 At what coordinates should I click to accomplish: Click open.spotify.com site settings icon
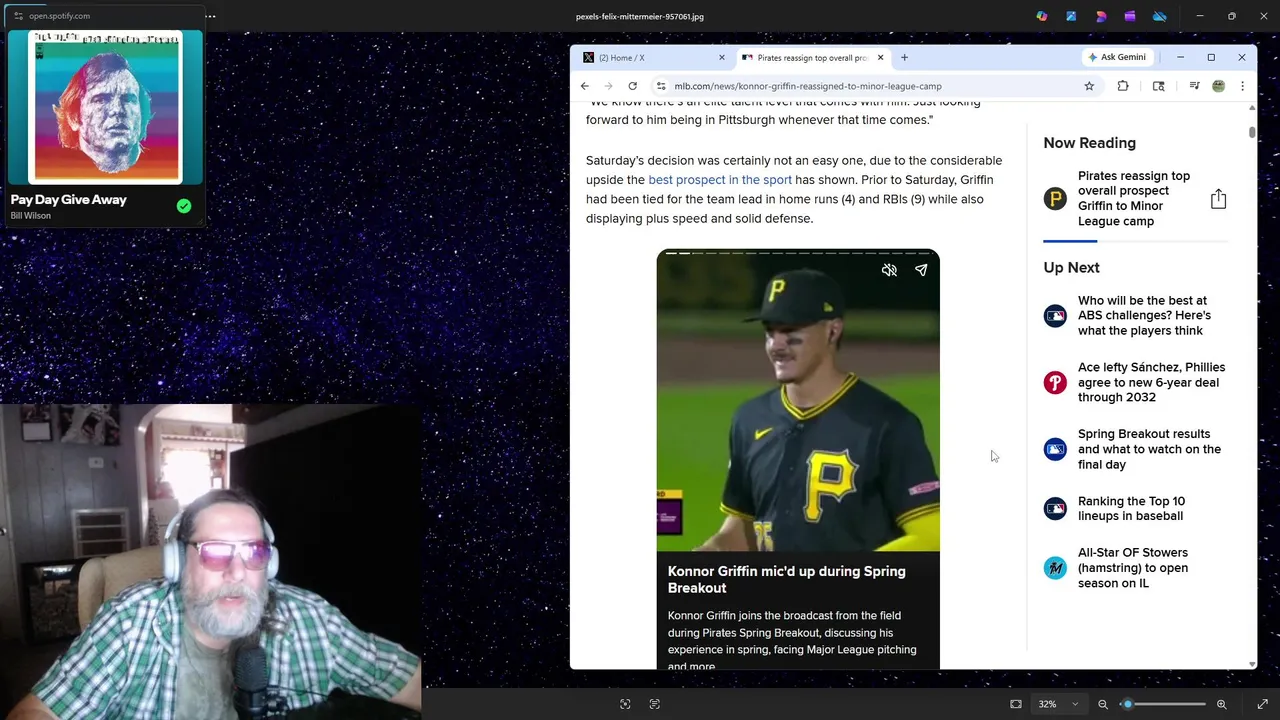[x=18, y=16]
